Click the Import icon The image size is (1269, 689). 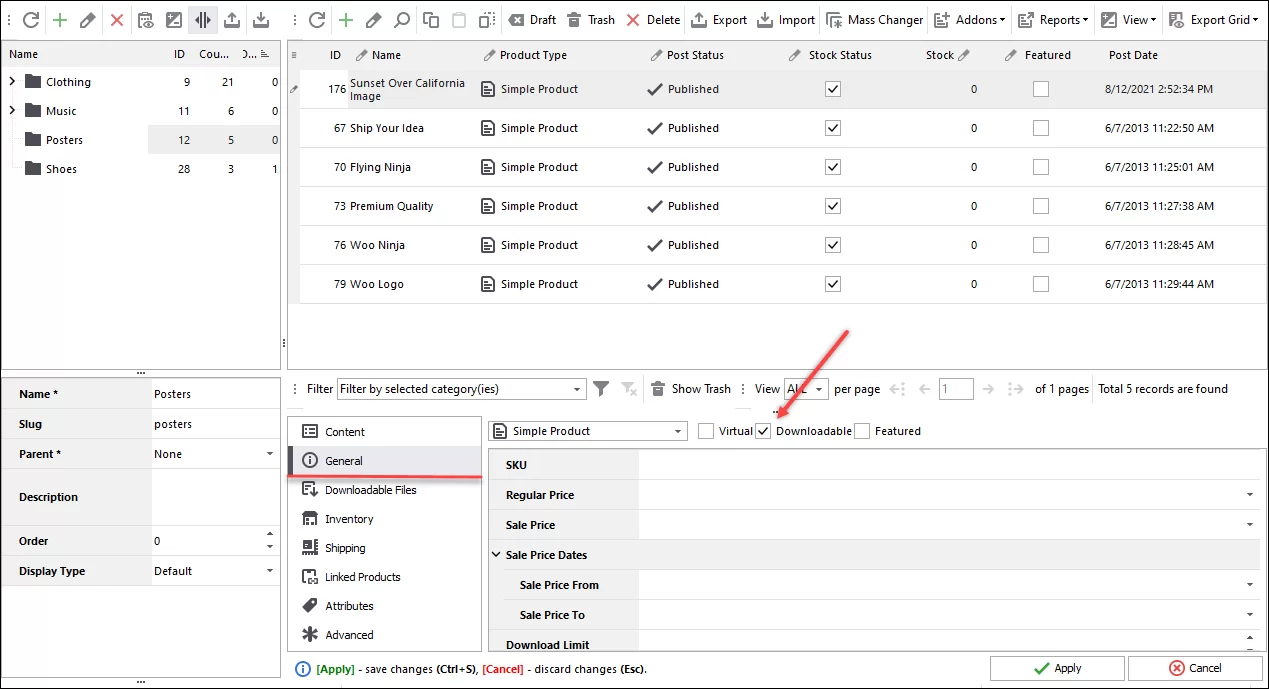pos(786,18)
